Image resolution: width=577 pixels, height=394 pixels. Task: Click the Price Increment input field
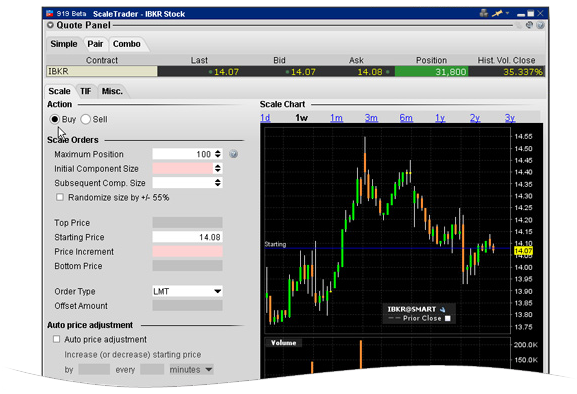pos(187,252)
